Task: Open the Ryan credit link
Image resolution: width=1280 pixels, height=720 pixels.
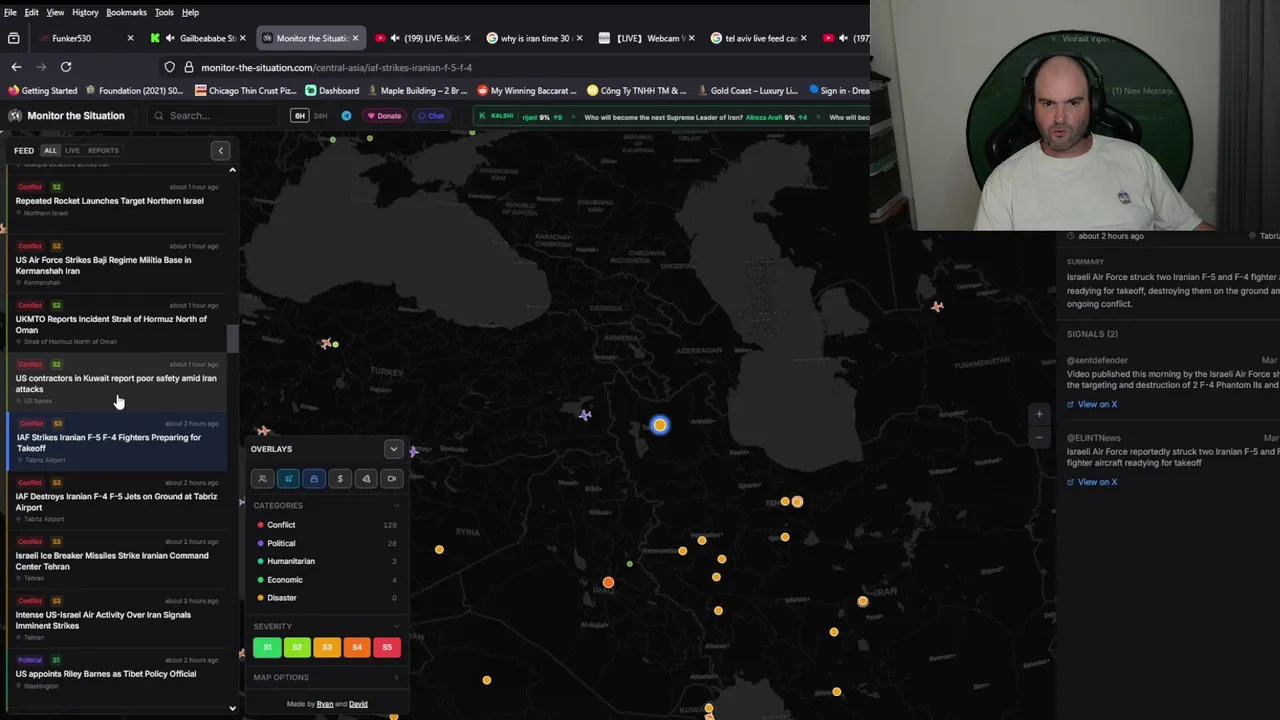Action: [325, 704]
